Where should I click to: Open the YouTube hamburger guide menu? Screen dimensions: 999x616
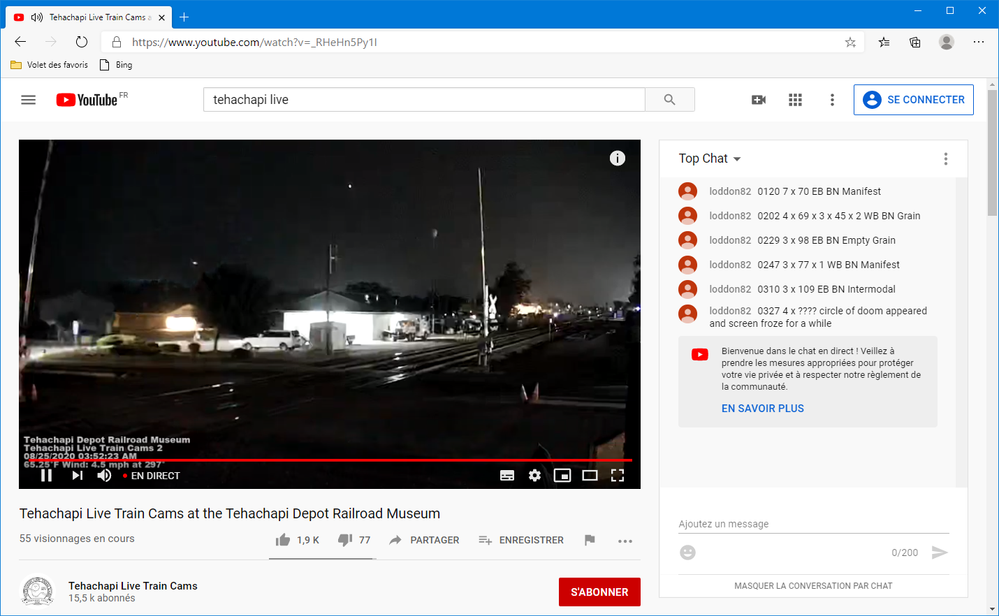28,100
